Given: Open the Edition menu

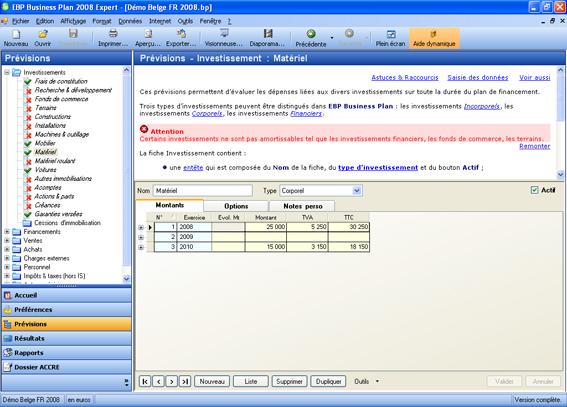Looking at the screenshot, I should coord(45,21).
